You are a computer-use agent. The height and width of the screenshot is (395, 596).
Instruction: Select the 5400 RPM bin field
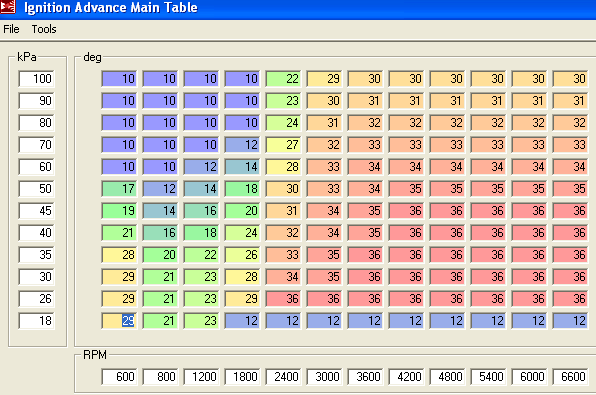pos(488,377)
